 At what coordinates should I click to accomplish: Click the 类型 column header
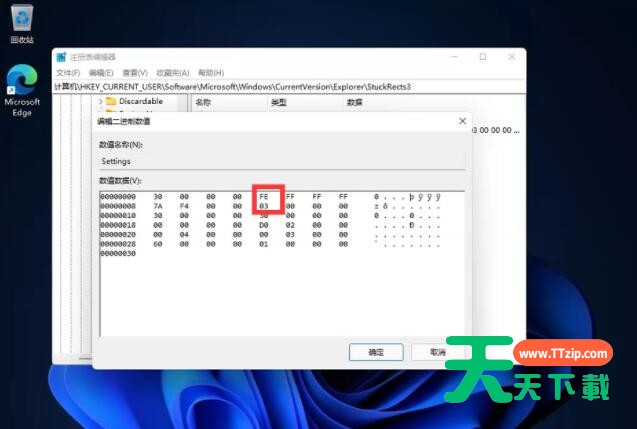point(279,102)
